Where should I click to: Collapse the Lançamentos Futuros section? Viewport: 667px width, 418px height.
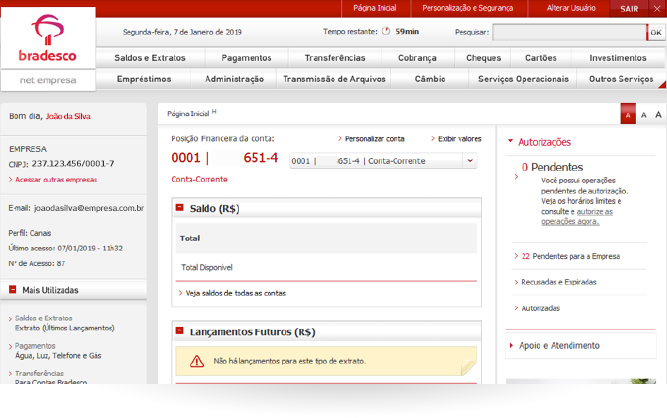tap(180, 332)
